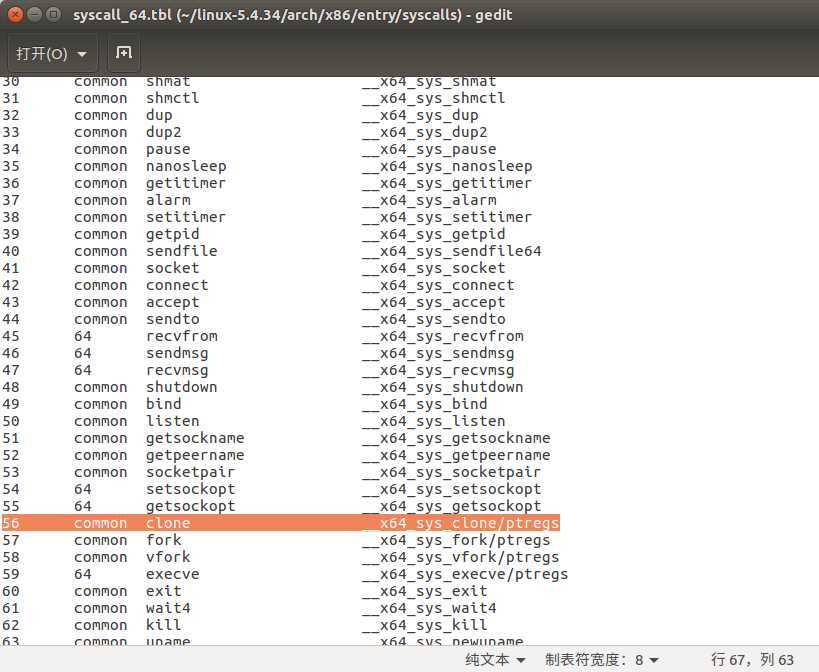Click the word socket on line 41
Viewport: 819px width, 672px height.
tap(172, 268)
